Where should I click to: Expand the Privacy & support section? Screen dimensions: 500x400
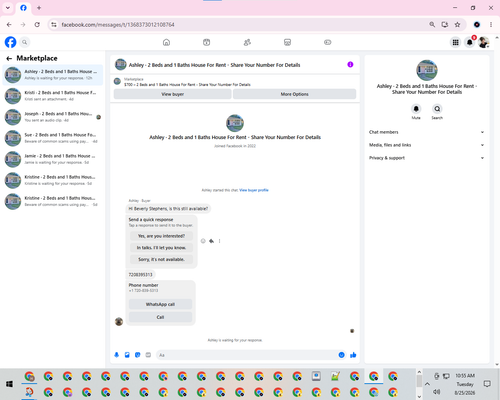pos(426,158)
